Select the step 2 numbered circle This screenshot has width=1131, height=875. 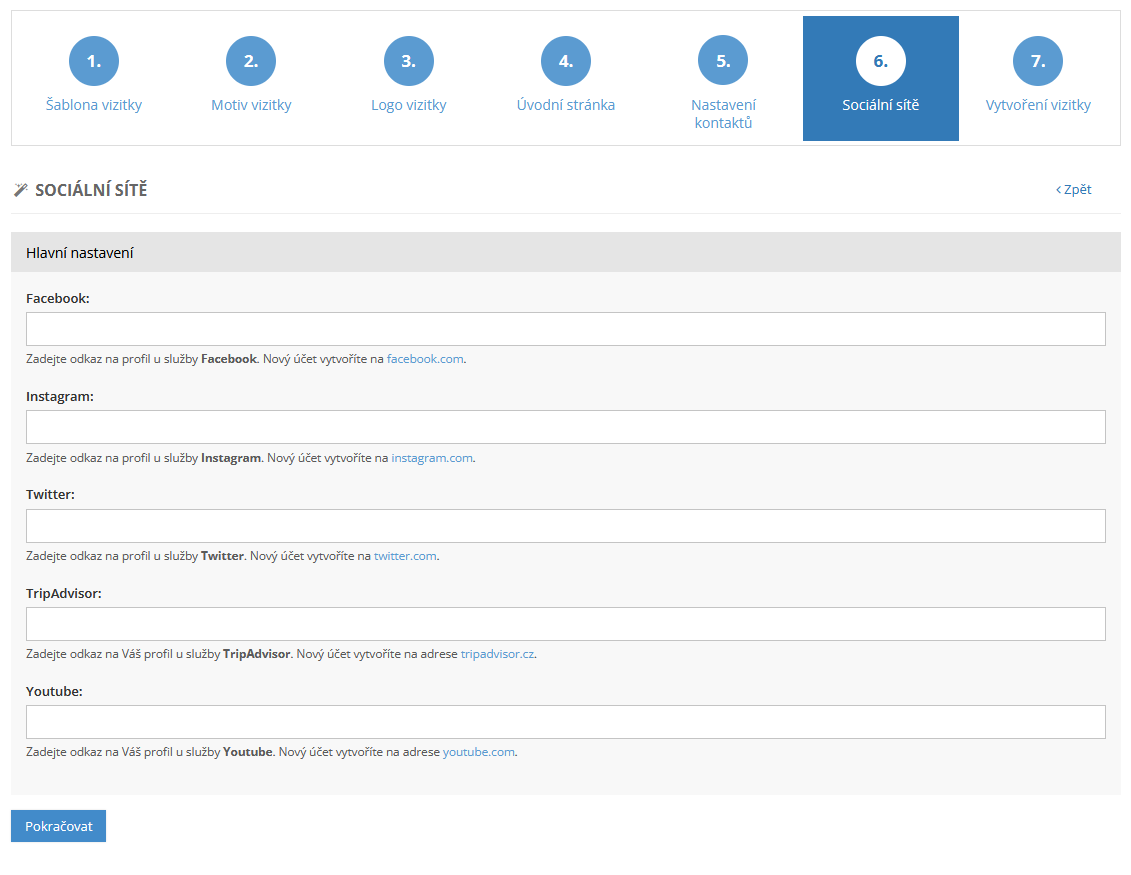pyautogui.click(x=251, y=61)
